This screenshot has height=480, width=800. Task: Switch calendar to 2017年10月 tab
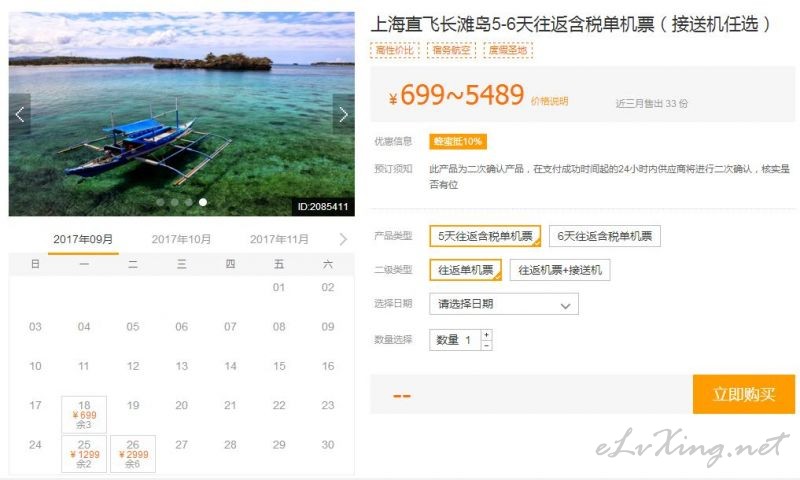coord(181,239)
